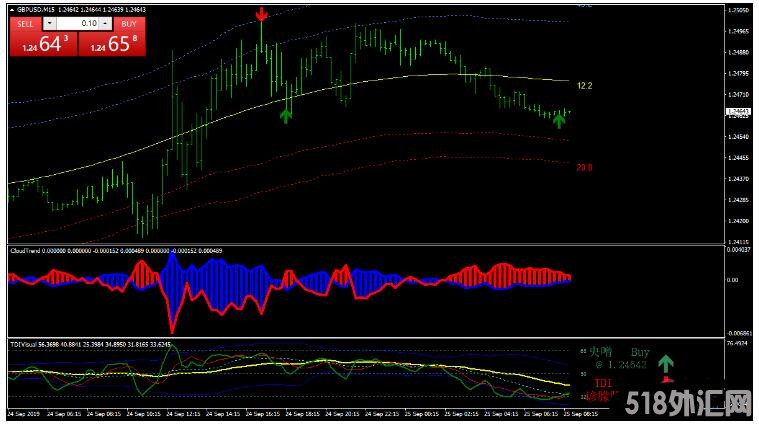Click the 1.24710 price axis label
This screenshot has width=759, height=427.
pos(738,94)
